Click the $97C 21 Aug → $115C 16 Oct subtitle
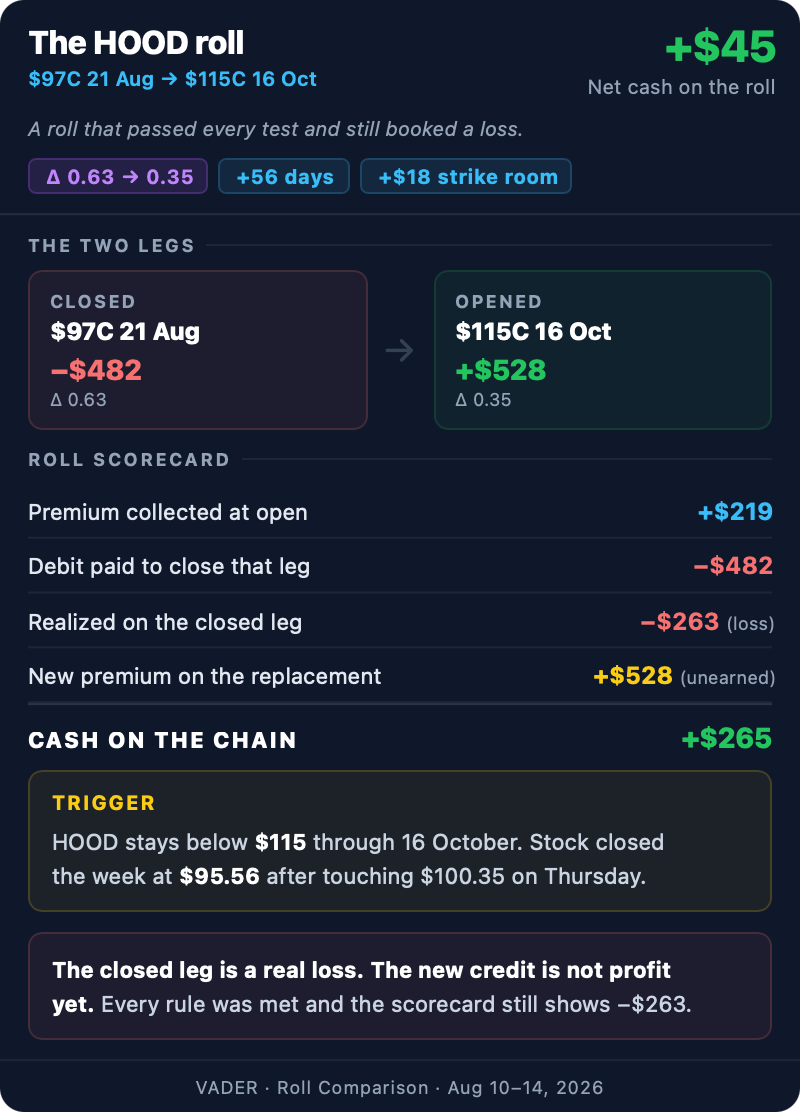 pos(172,79)
